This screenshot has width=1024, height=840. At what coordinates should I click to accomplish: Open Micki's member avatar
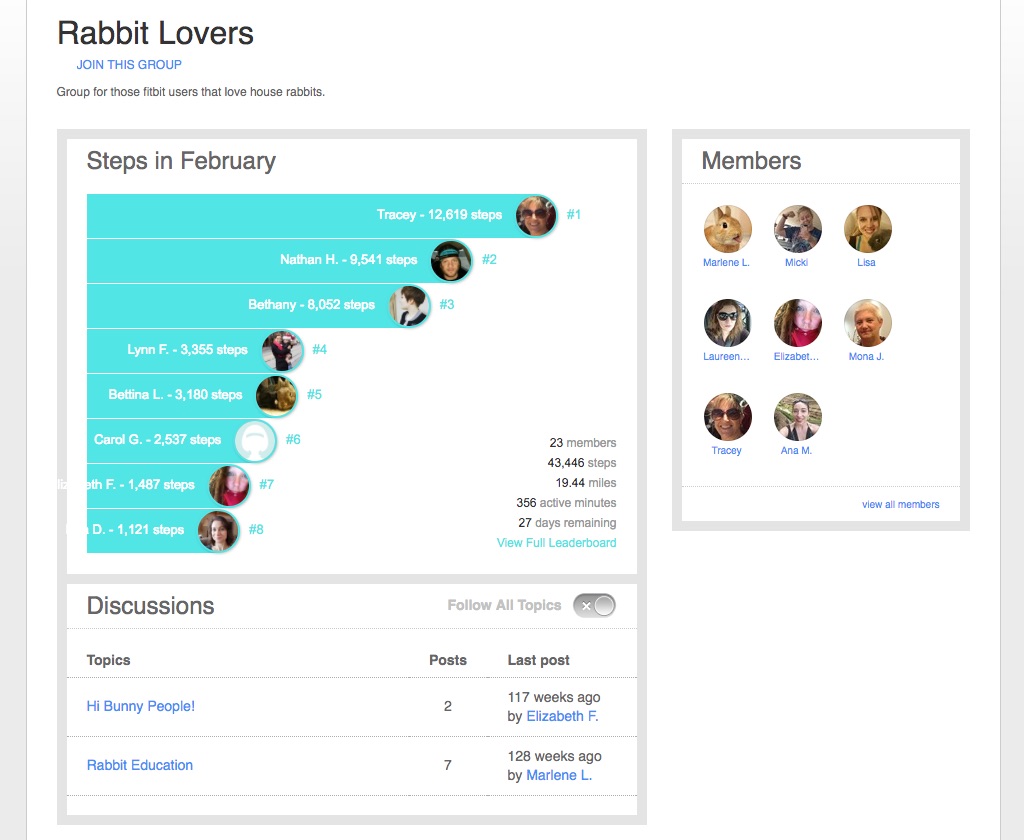[797, 229]
